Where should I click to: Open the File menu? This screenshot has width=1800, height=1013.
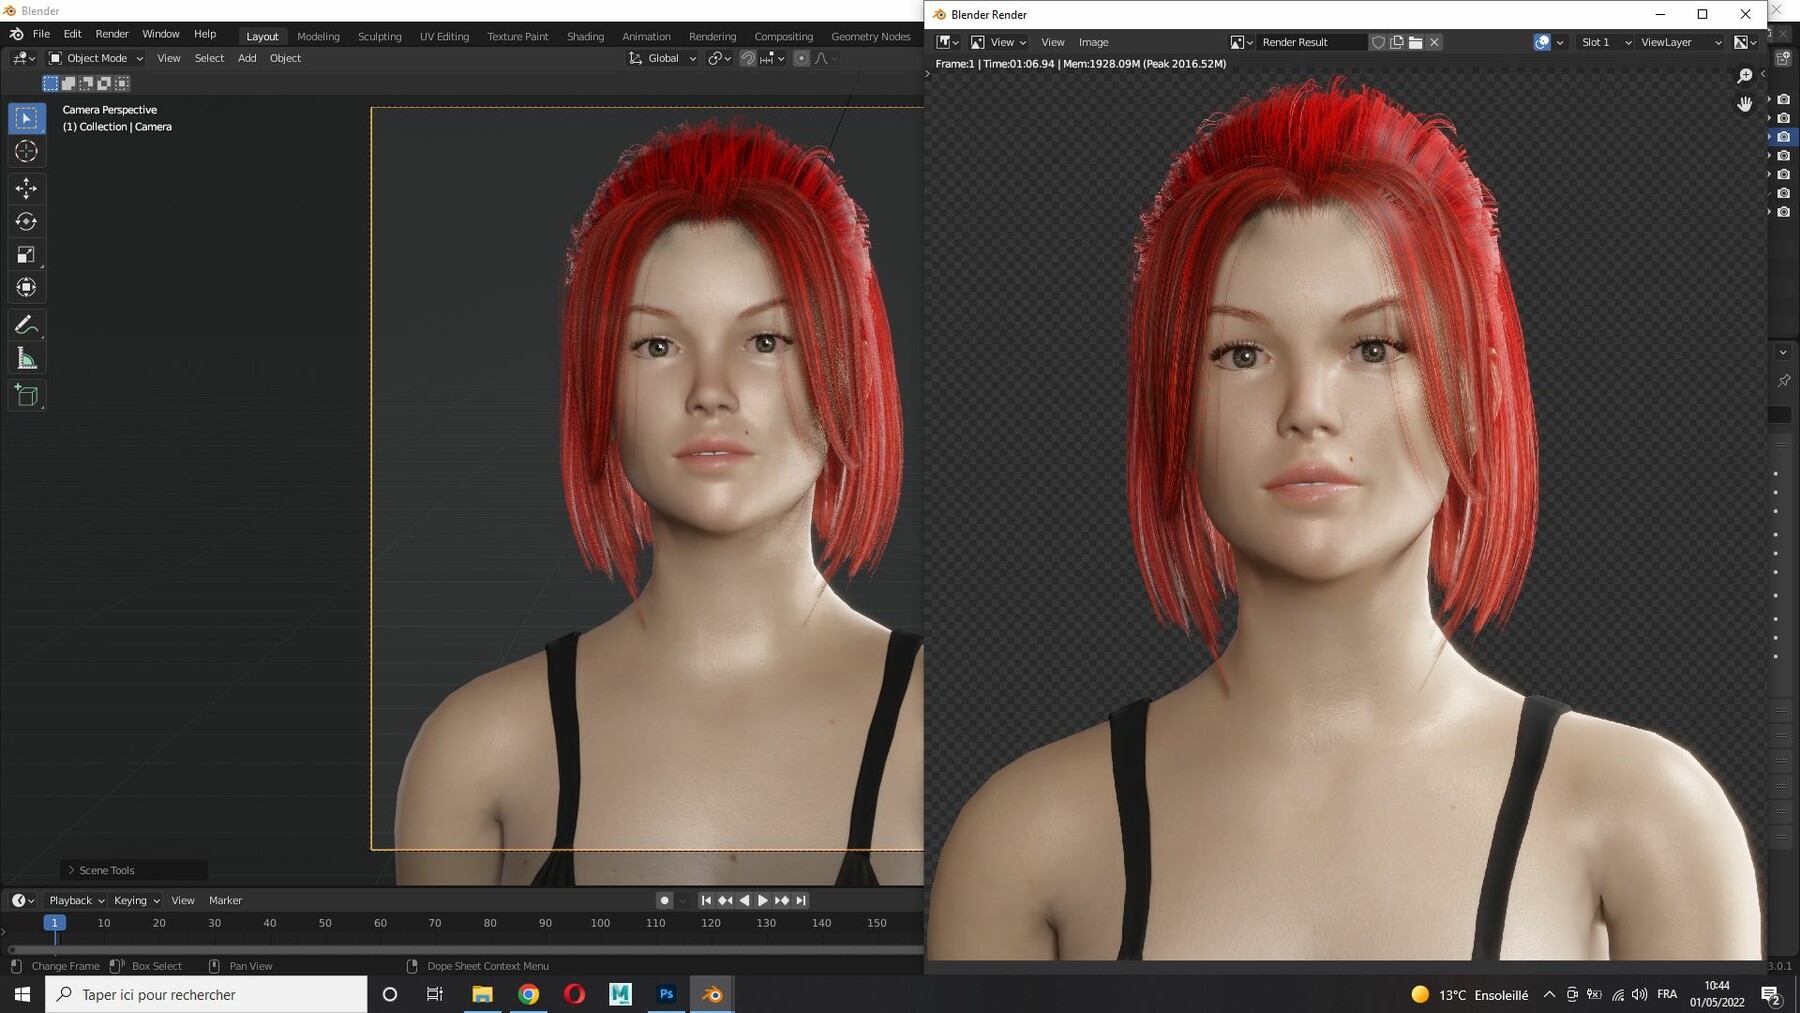point(41,34)
